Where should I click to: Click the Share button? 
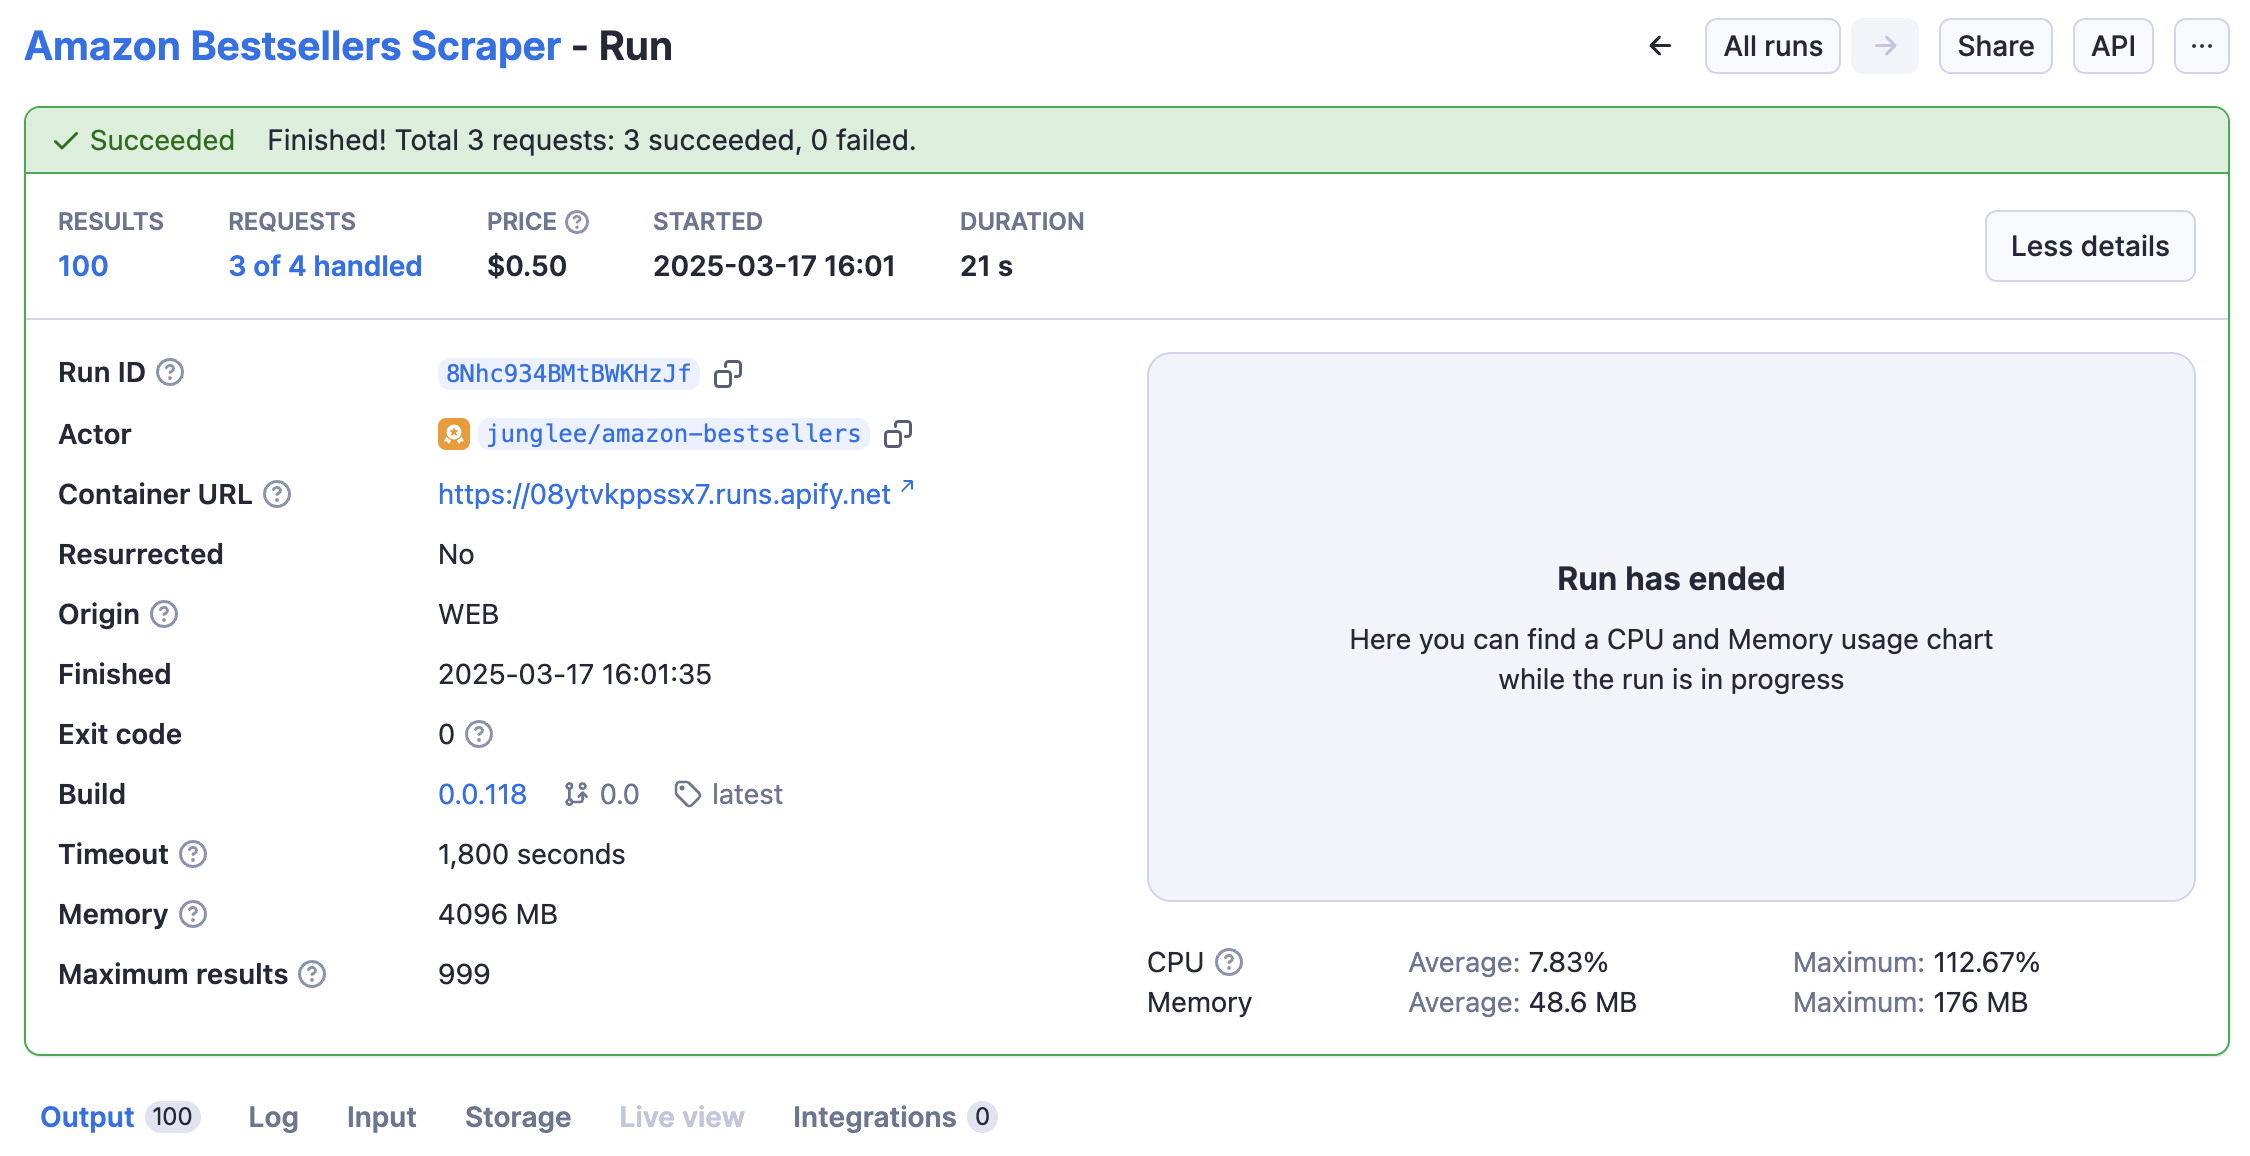[1995, 46]
